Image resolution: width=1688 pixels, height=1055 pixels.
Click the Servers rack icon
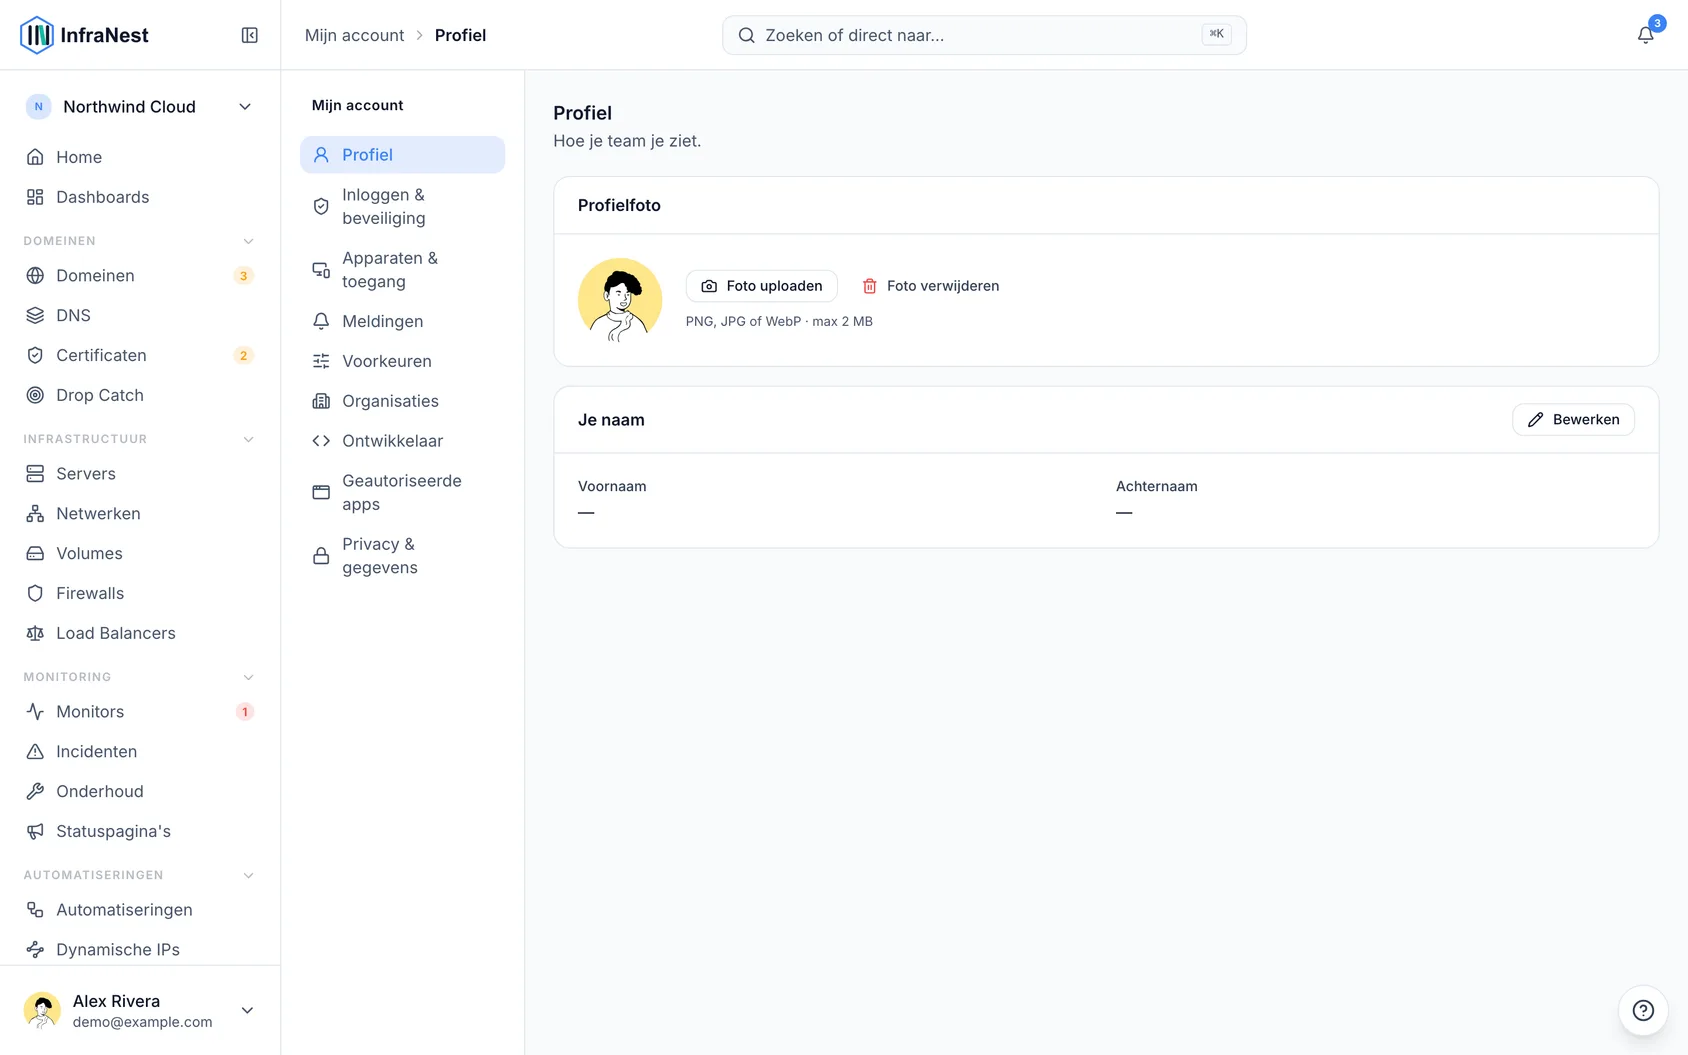pos(35,473)
